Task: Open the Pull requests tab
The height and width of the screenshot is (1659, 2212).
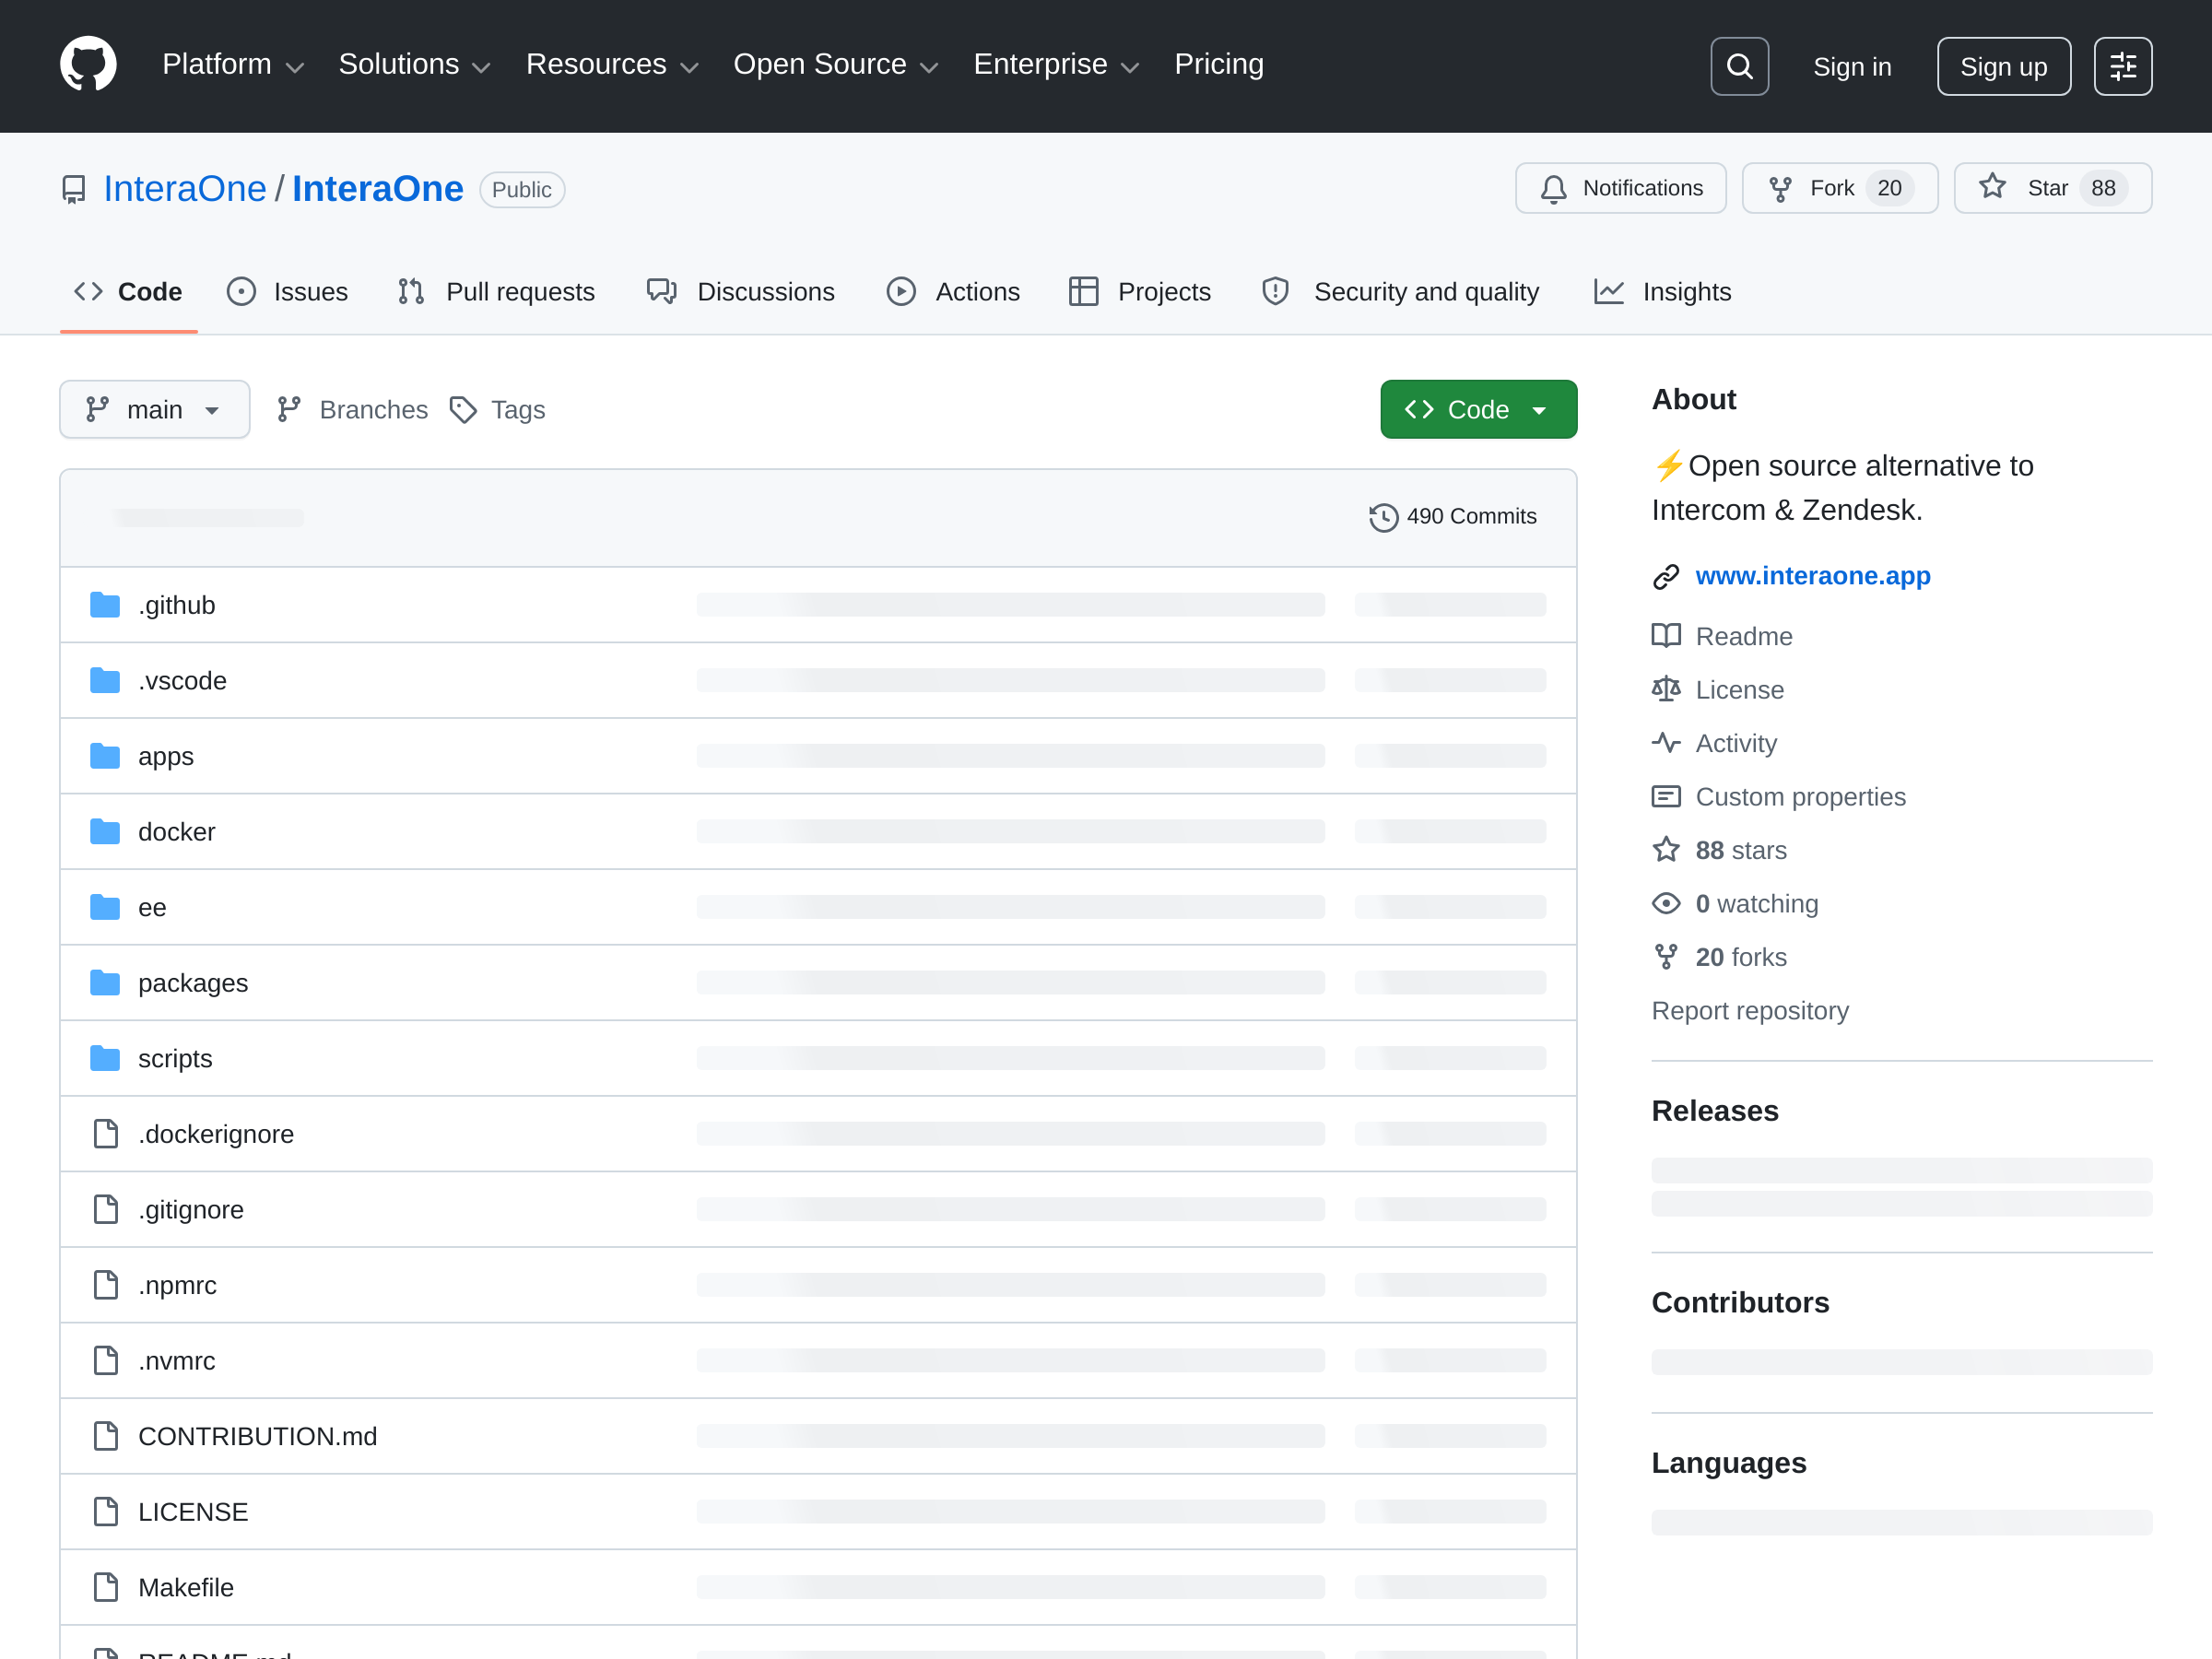Action: tap(496, 292)
